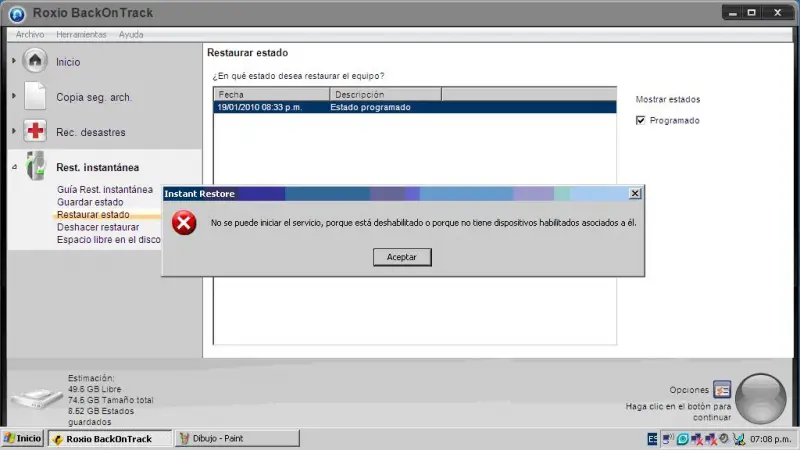
Task: Open the Opciones settings icon
Action: click(x=722, y=390)
